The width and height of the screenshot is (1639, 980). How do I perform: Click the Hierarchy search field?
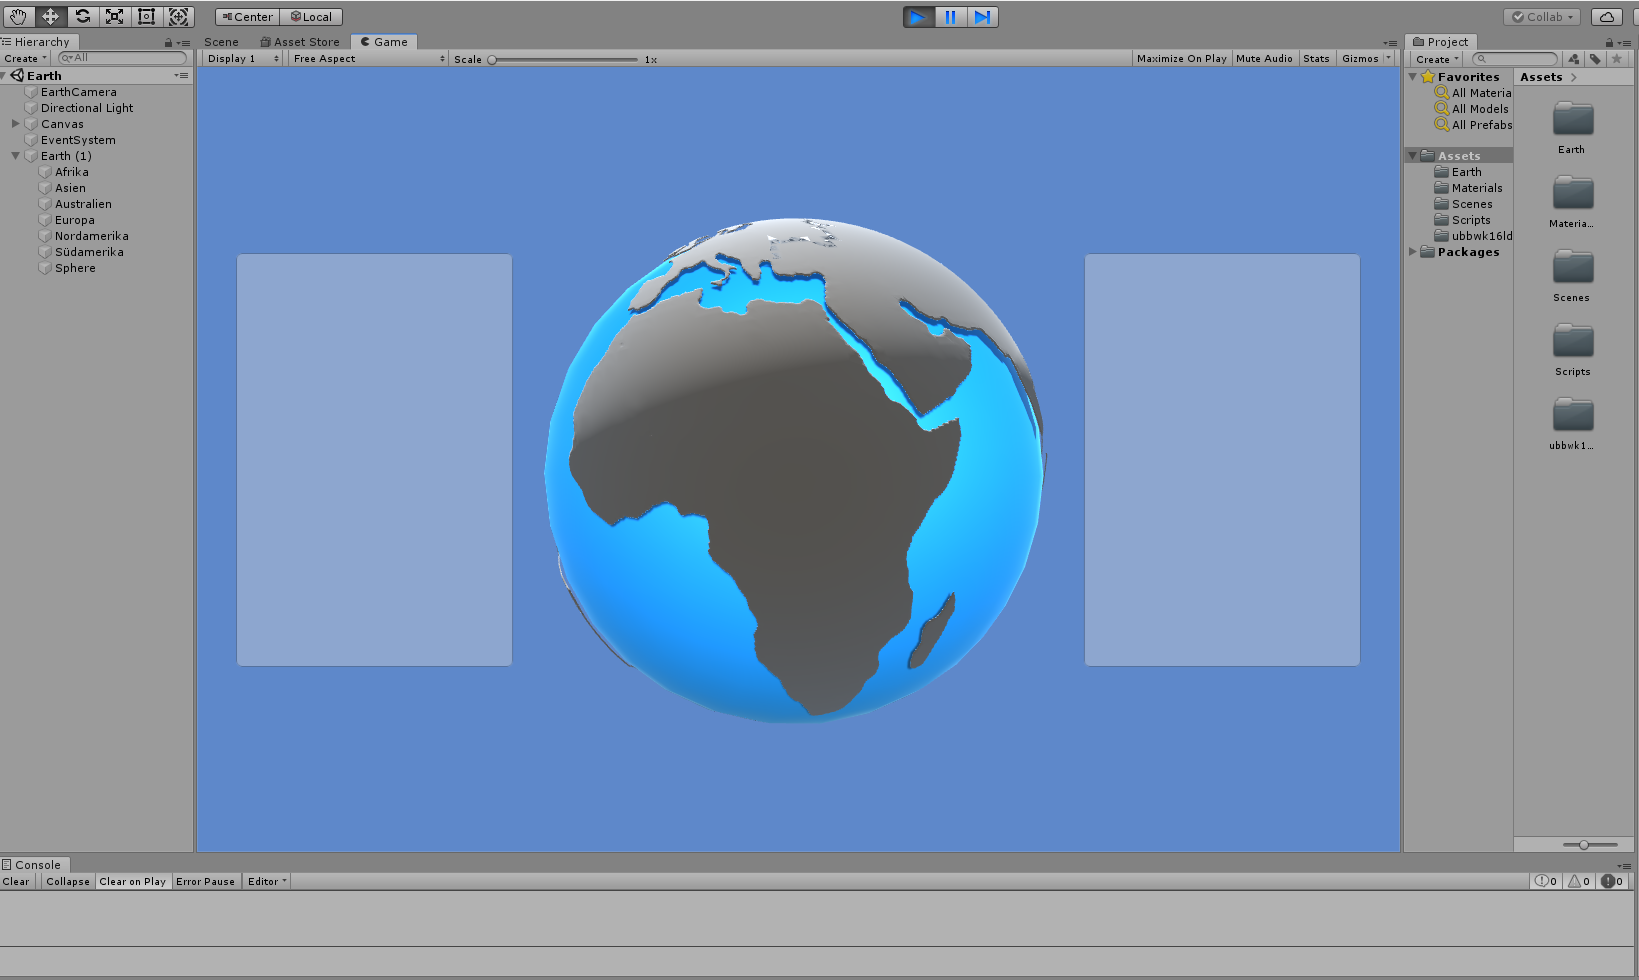(x=122, y=58)
